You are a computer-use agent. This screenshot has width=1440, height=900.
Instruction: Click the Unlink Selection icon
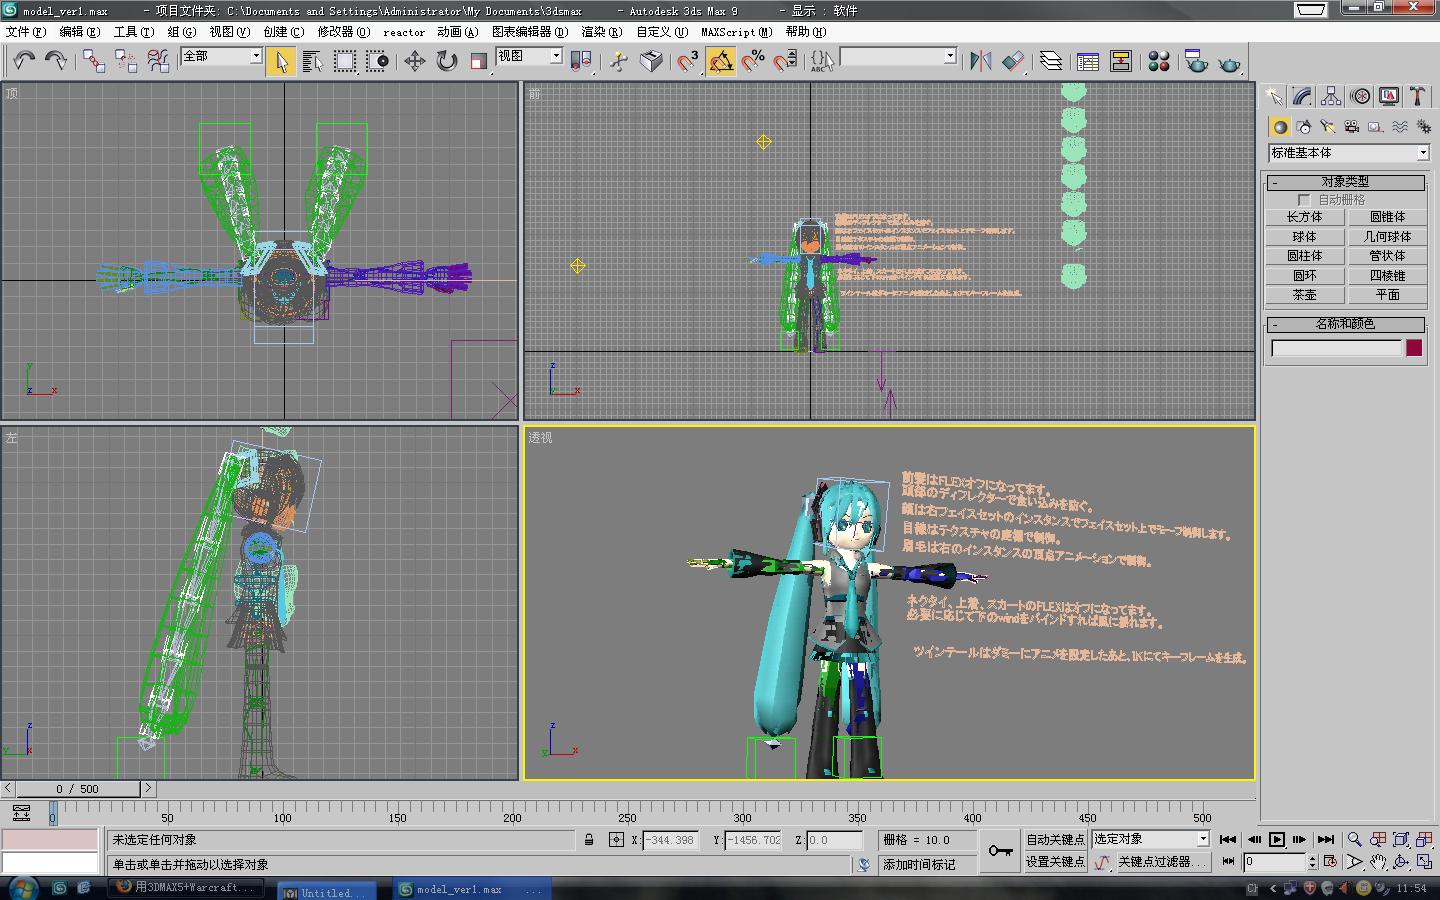tap(126, 61)
